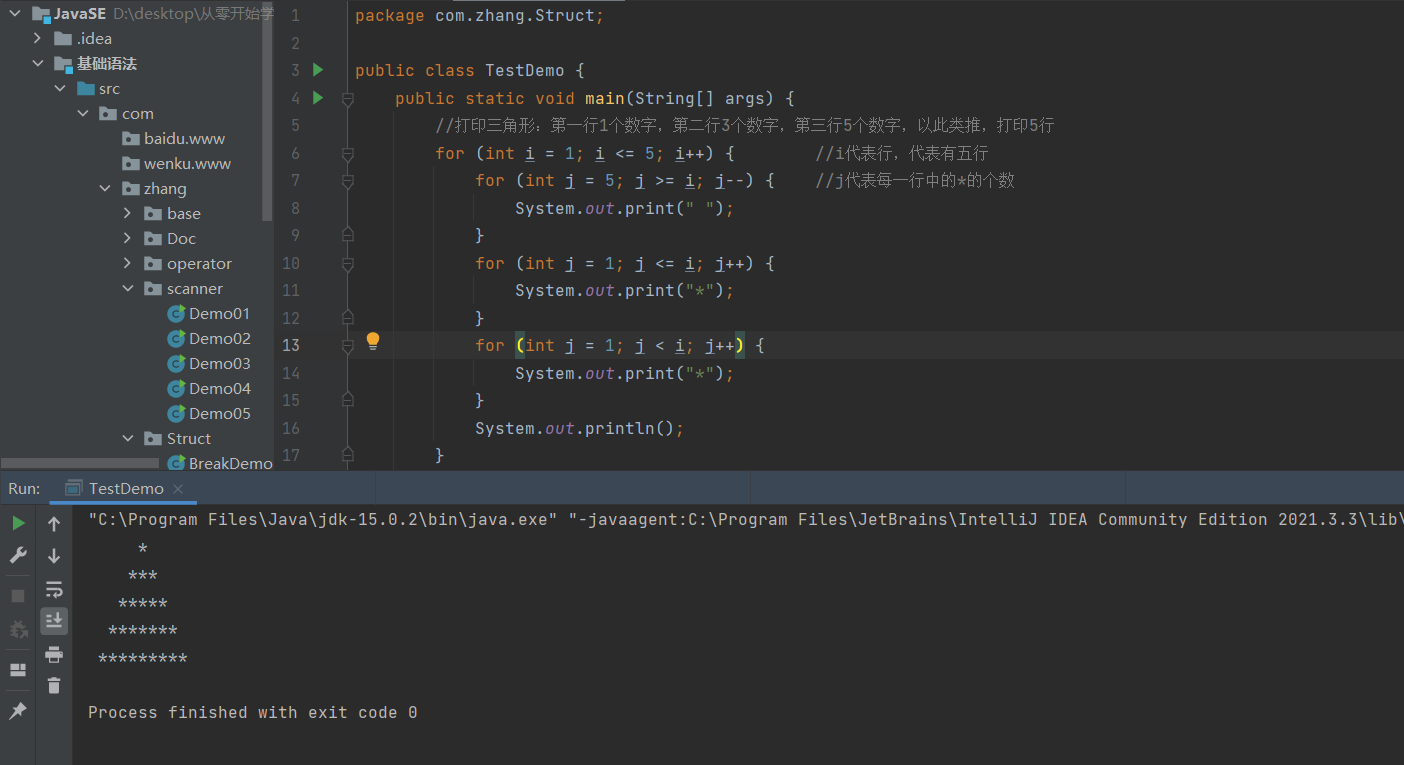Switch to the TestDemo run tab
1404x765 pixels.
tap(125, 489)
